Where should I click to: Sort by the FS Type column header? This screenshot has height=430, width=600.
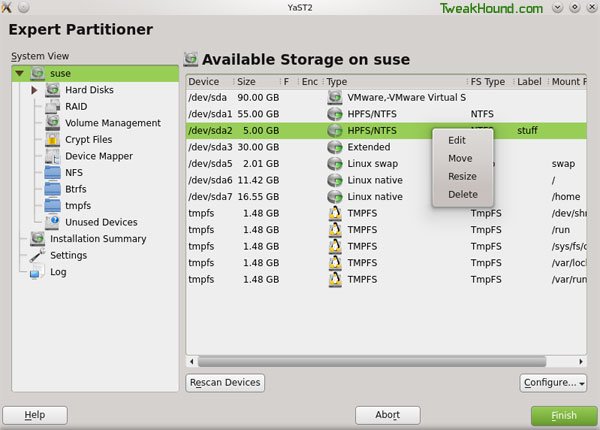tap(489, 81)
